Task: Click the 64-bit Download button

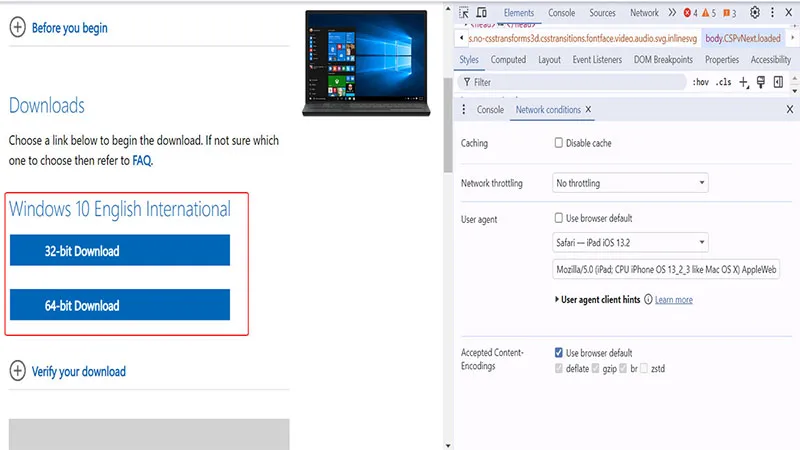Action: 120,305
